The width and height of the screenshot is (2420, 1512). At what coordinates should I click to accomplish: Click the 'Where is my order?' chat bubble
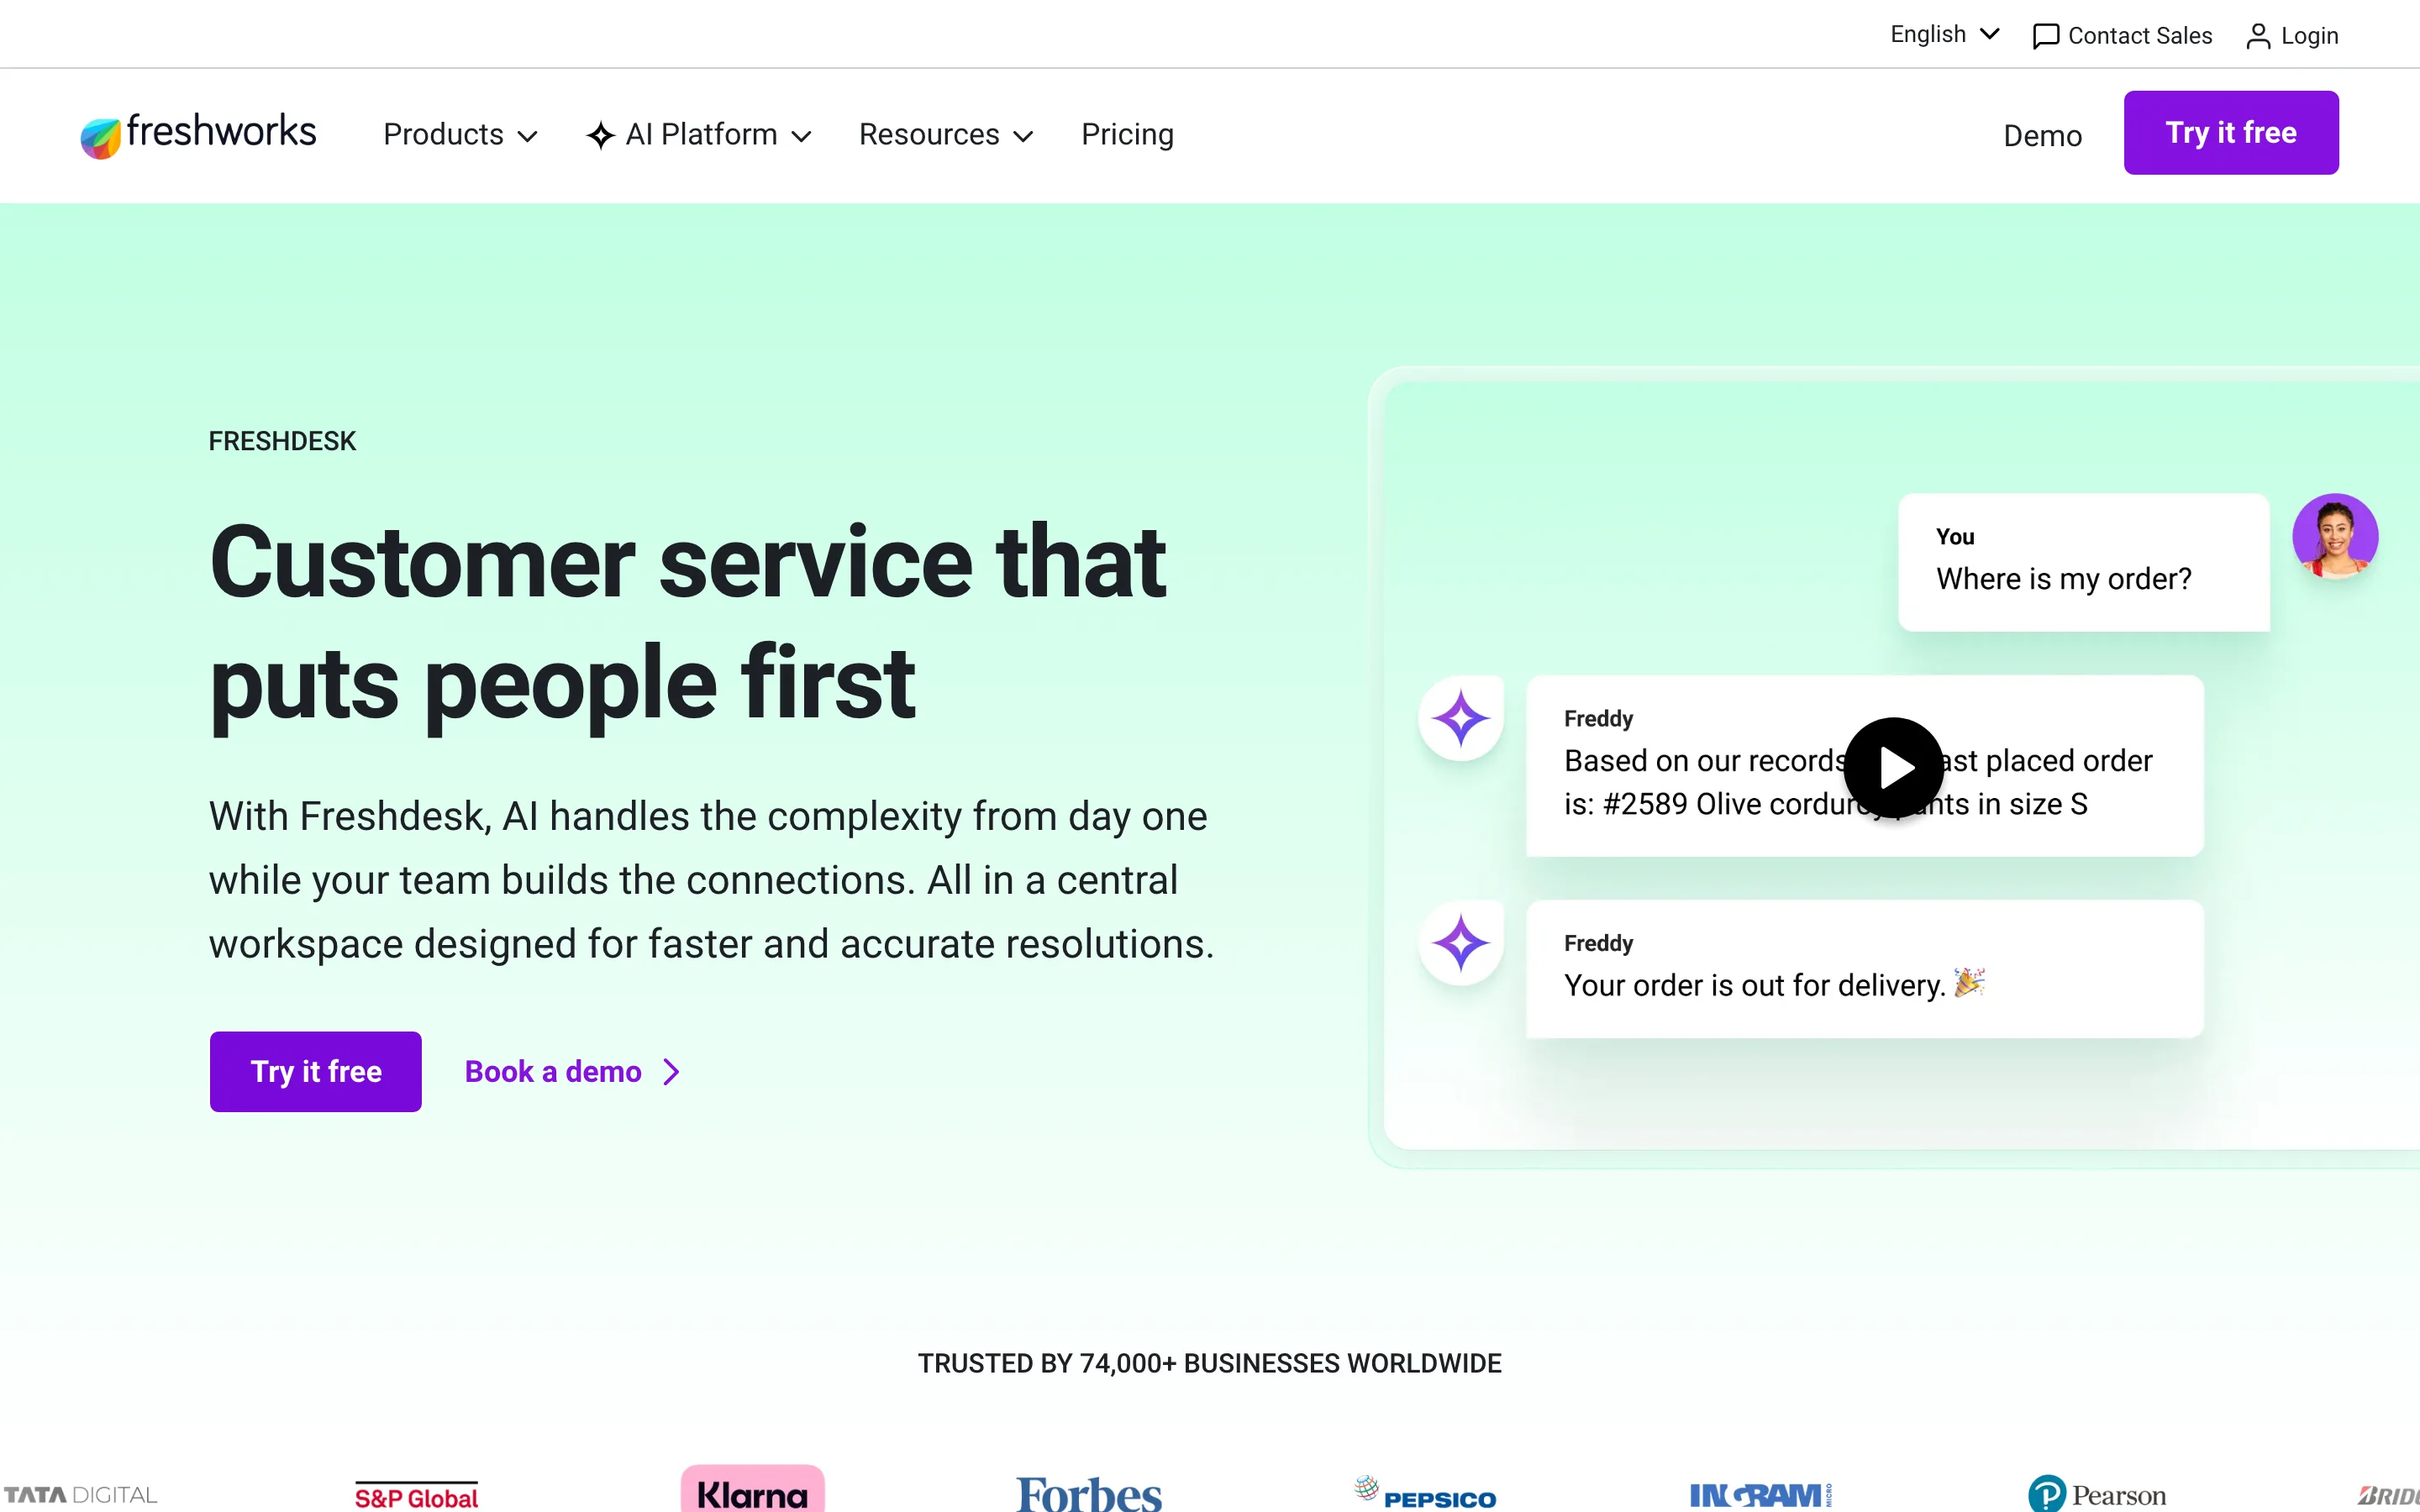pyautogui.click(x=2084, y=562)
